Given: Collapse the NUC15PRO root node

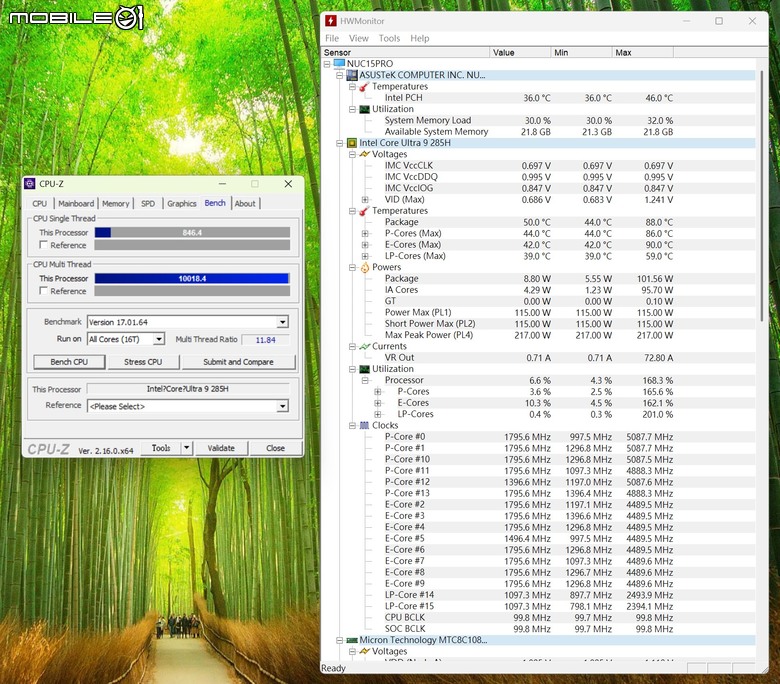Looking at the screenshot, I should [327, 64].
